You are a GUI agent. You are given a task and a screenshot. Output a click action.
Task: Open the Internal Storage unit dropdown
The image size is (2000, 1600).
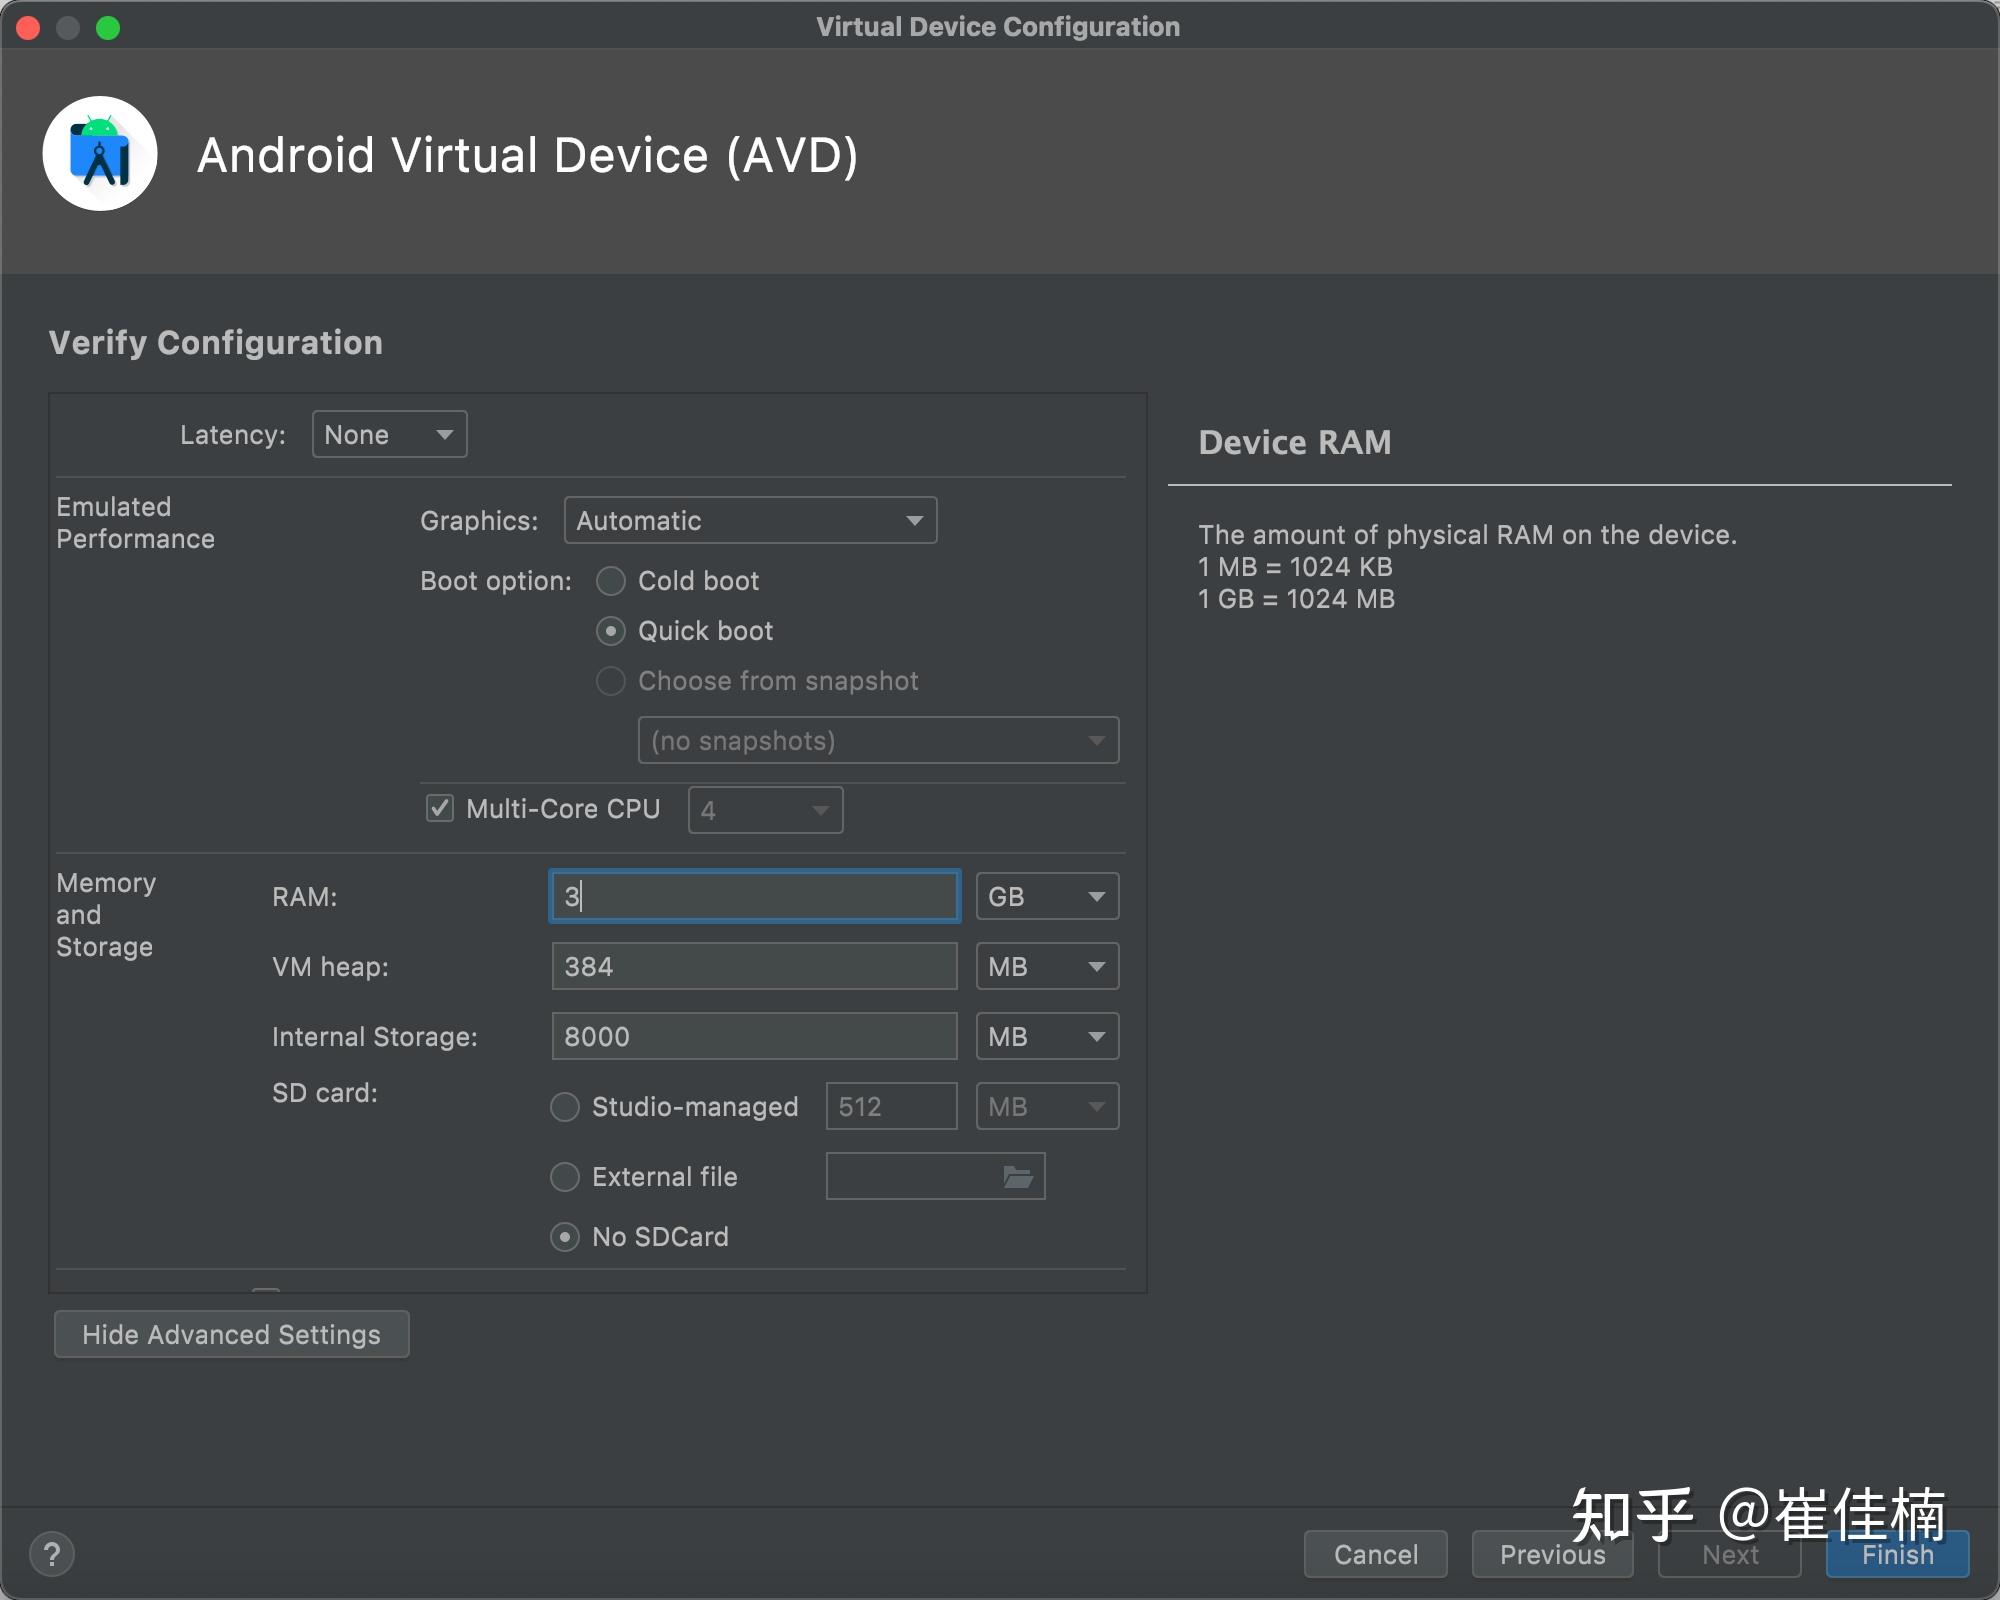pos(1046,1037)
